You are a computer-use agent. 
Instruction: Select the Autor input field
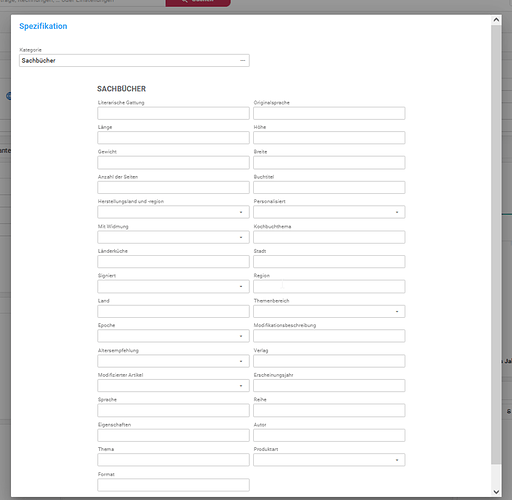click(329, 435)
